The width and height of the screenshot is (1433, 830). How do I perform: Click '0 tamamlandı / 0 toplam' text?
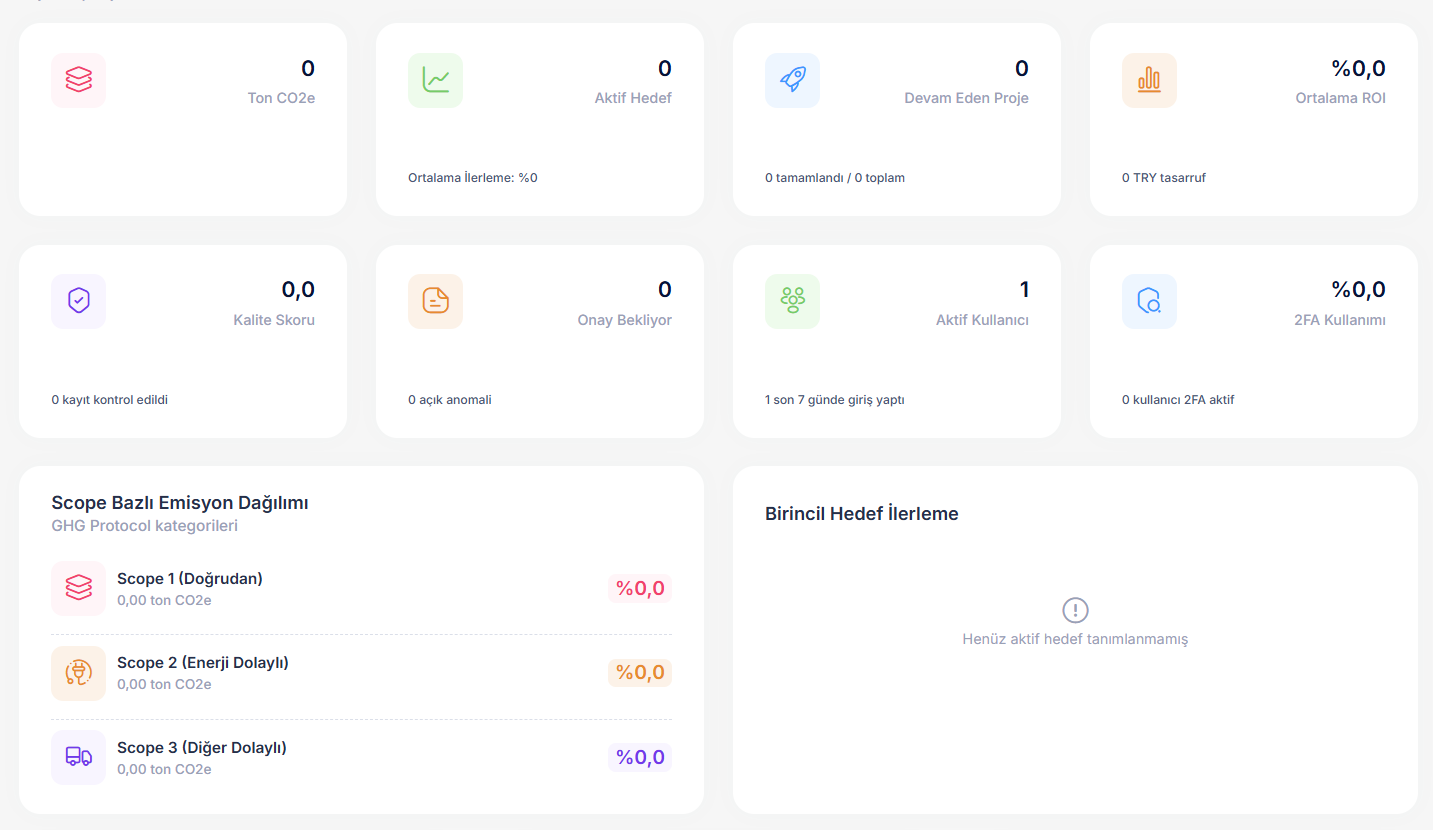pos(835,178)
